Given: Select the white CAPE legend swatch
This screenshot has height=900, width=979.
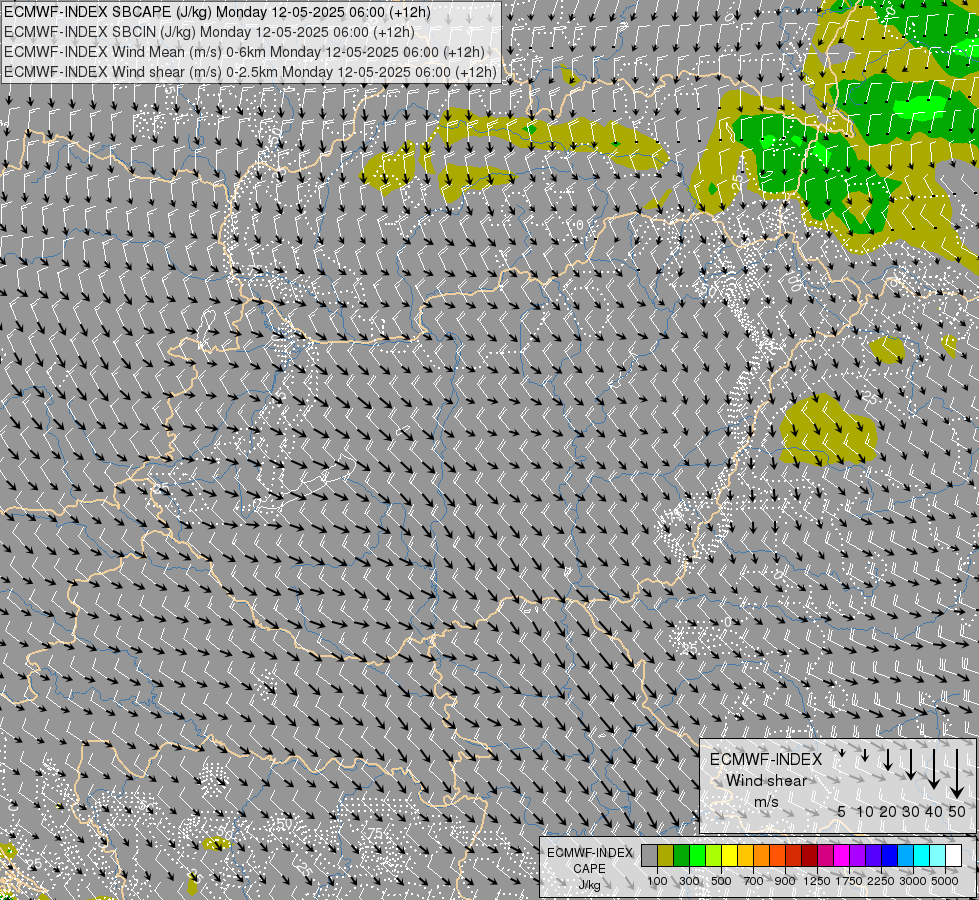Looking at the screenshot, I should pos(955,855).
